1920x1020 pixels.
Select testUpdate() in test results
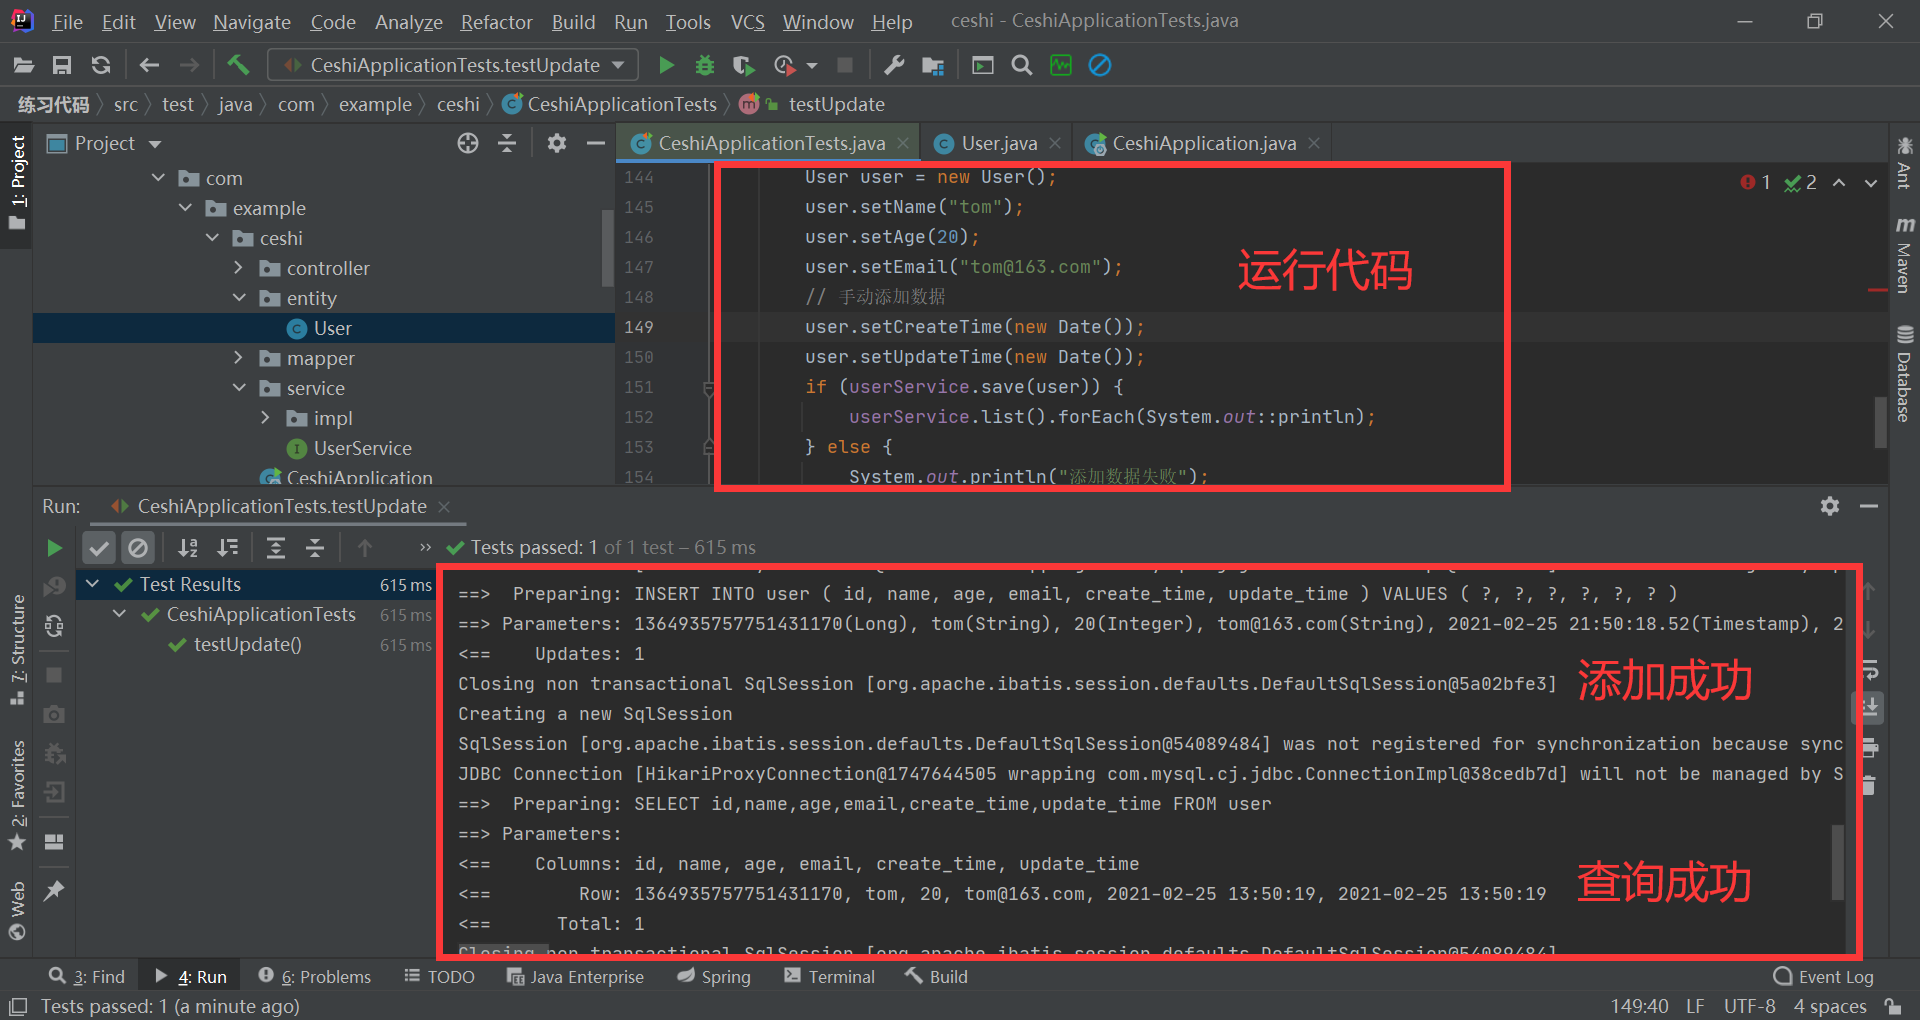247,644
